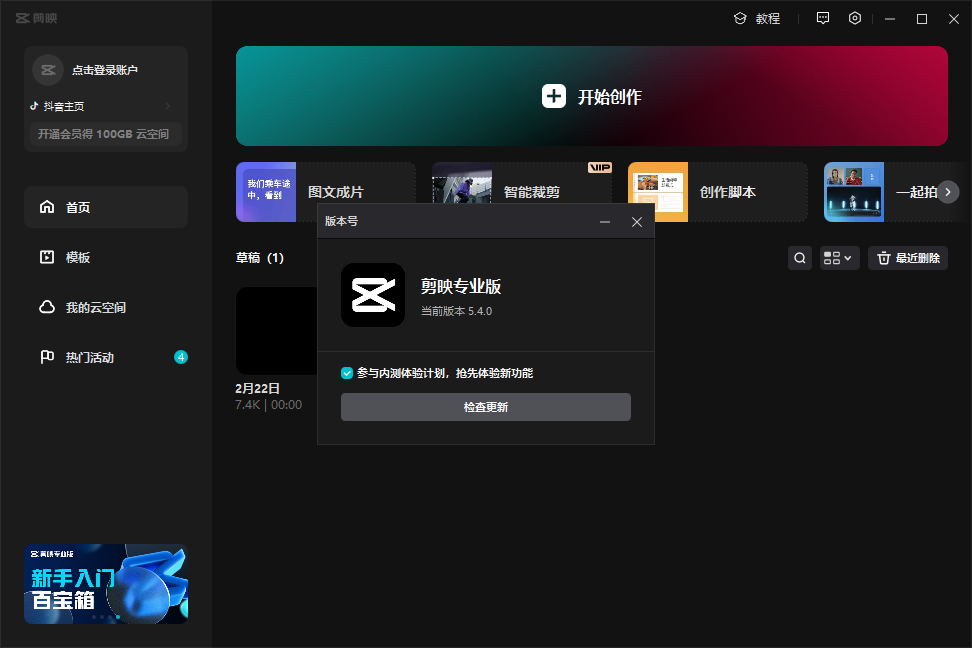Expand the chevron beside 抖音主页

167,107
